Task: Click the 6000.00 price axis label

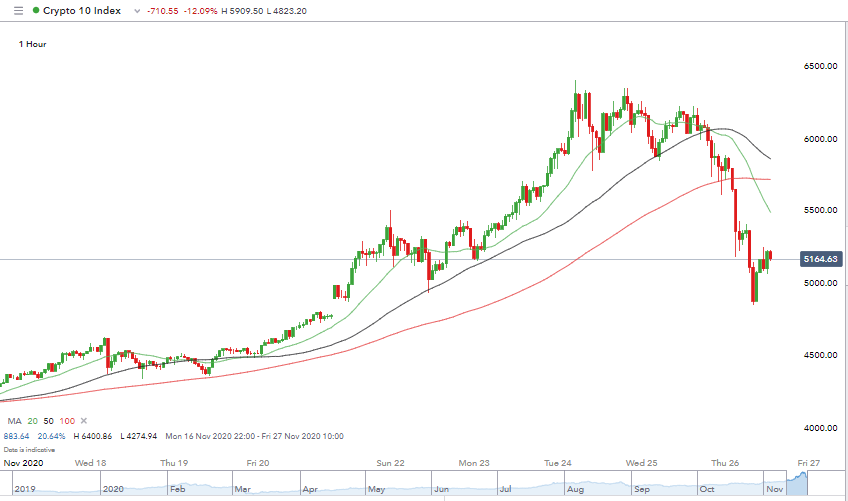Action: point(820,139)
